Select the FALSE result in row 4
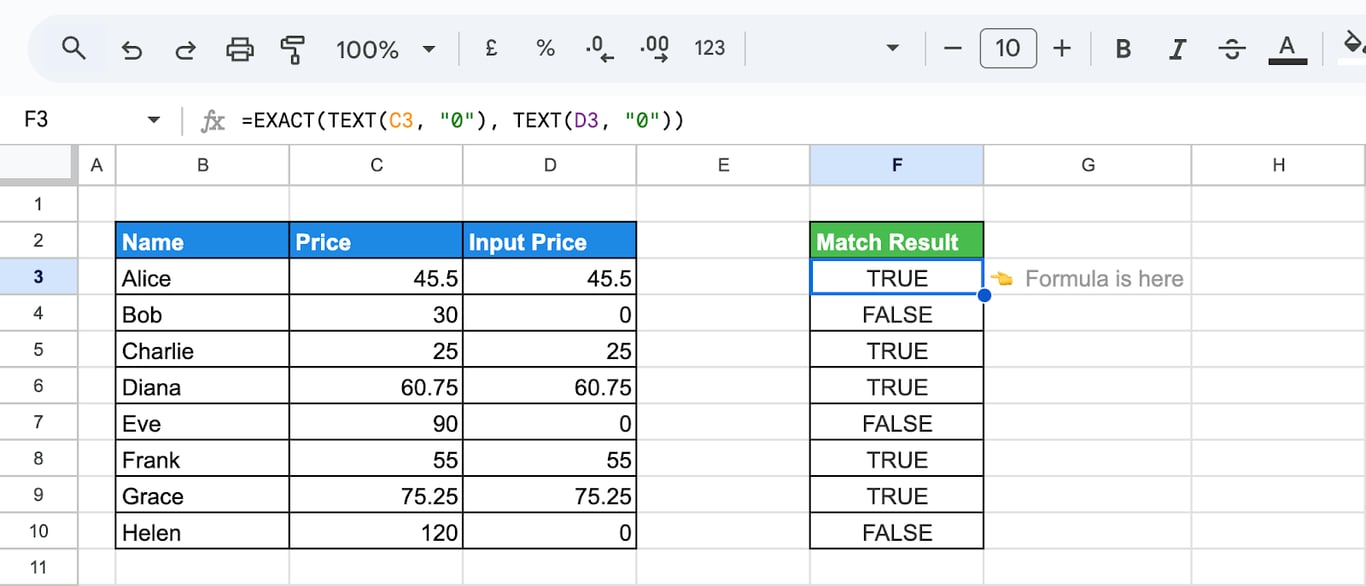1366x586 pixels. [897, 314]
